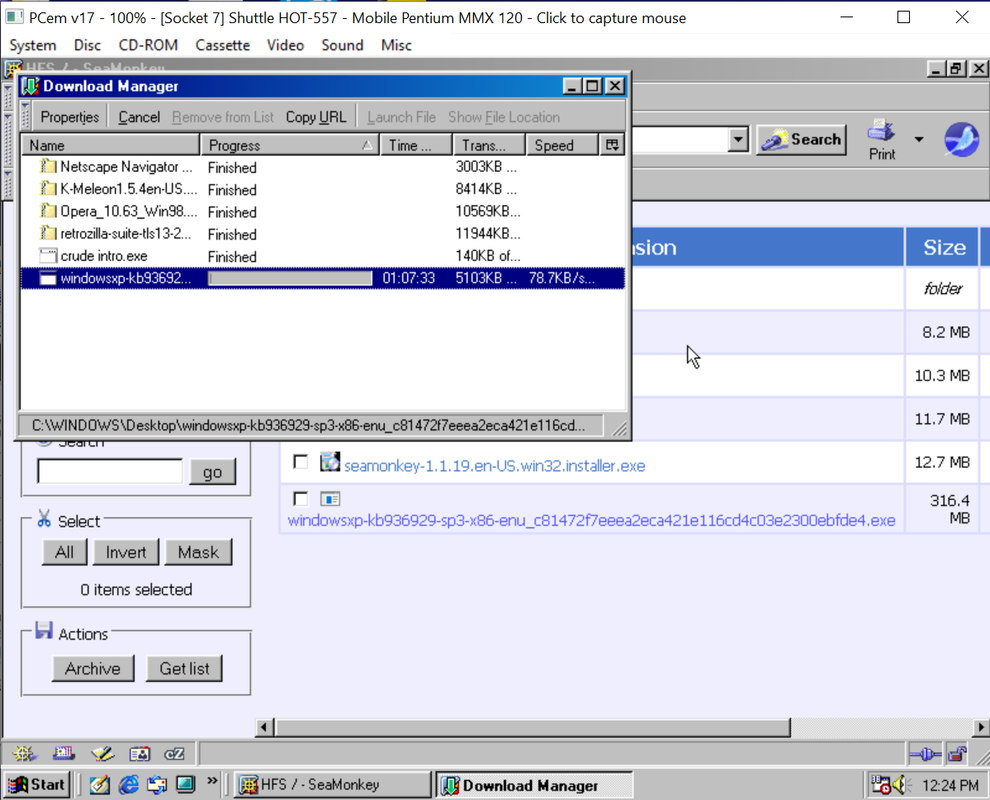The width and height of the screenshot is (990, 800).
Task: Click the Print icon in SeaMonkey
Action: 881,140
